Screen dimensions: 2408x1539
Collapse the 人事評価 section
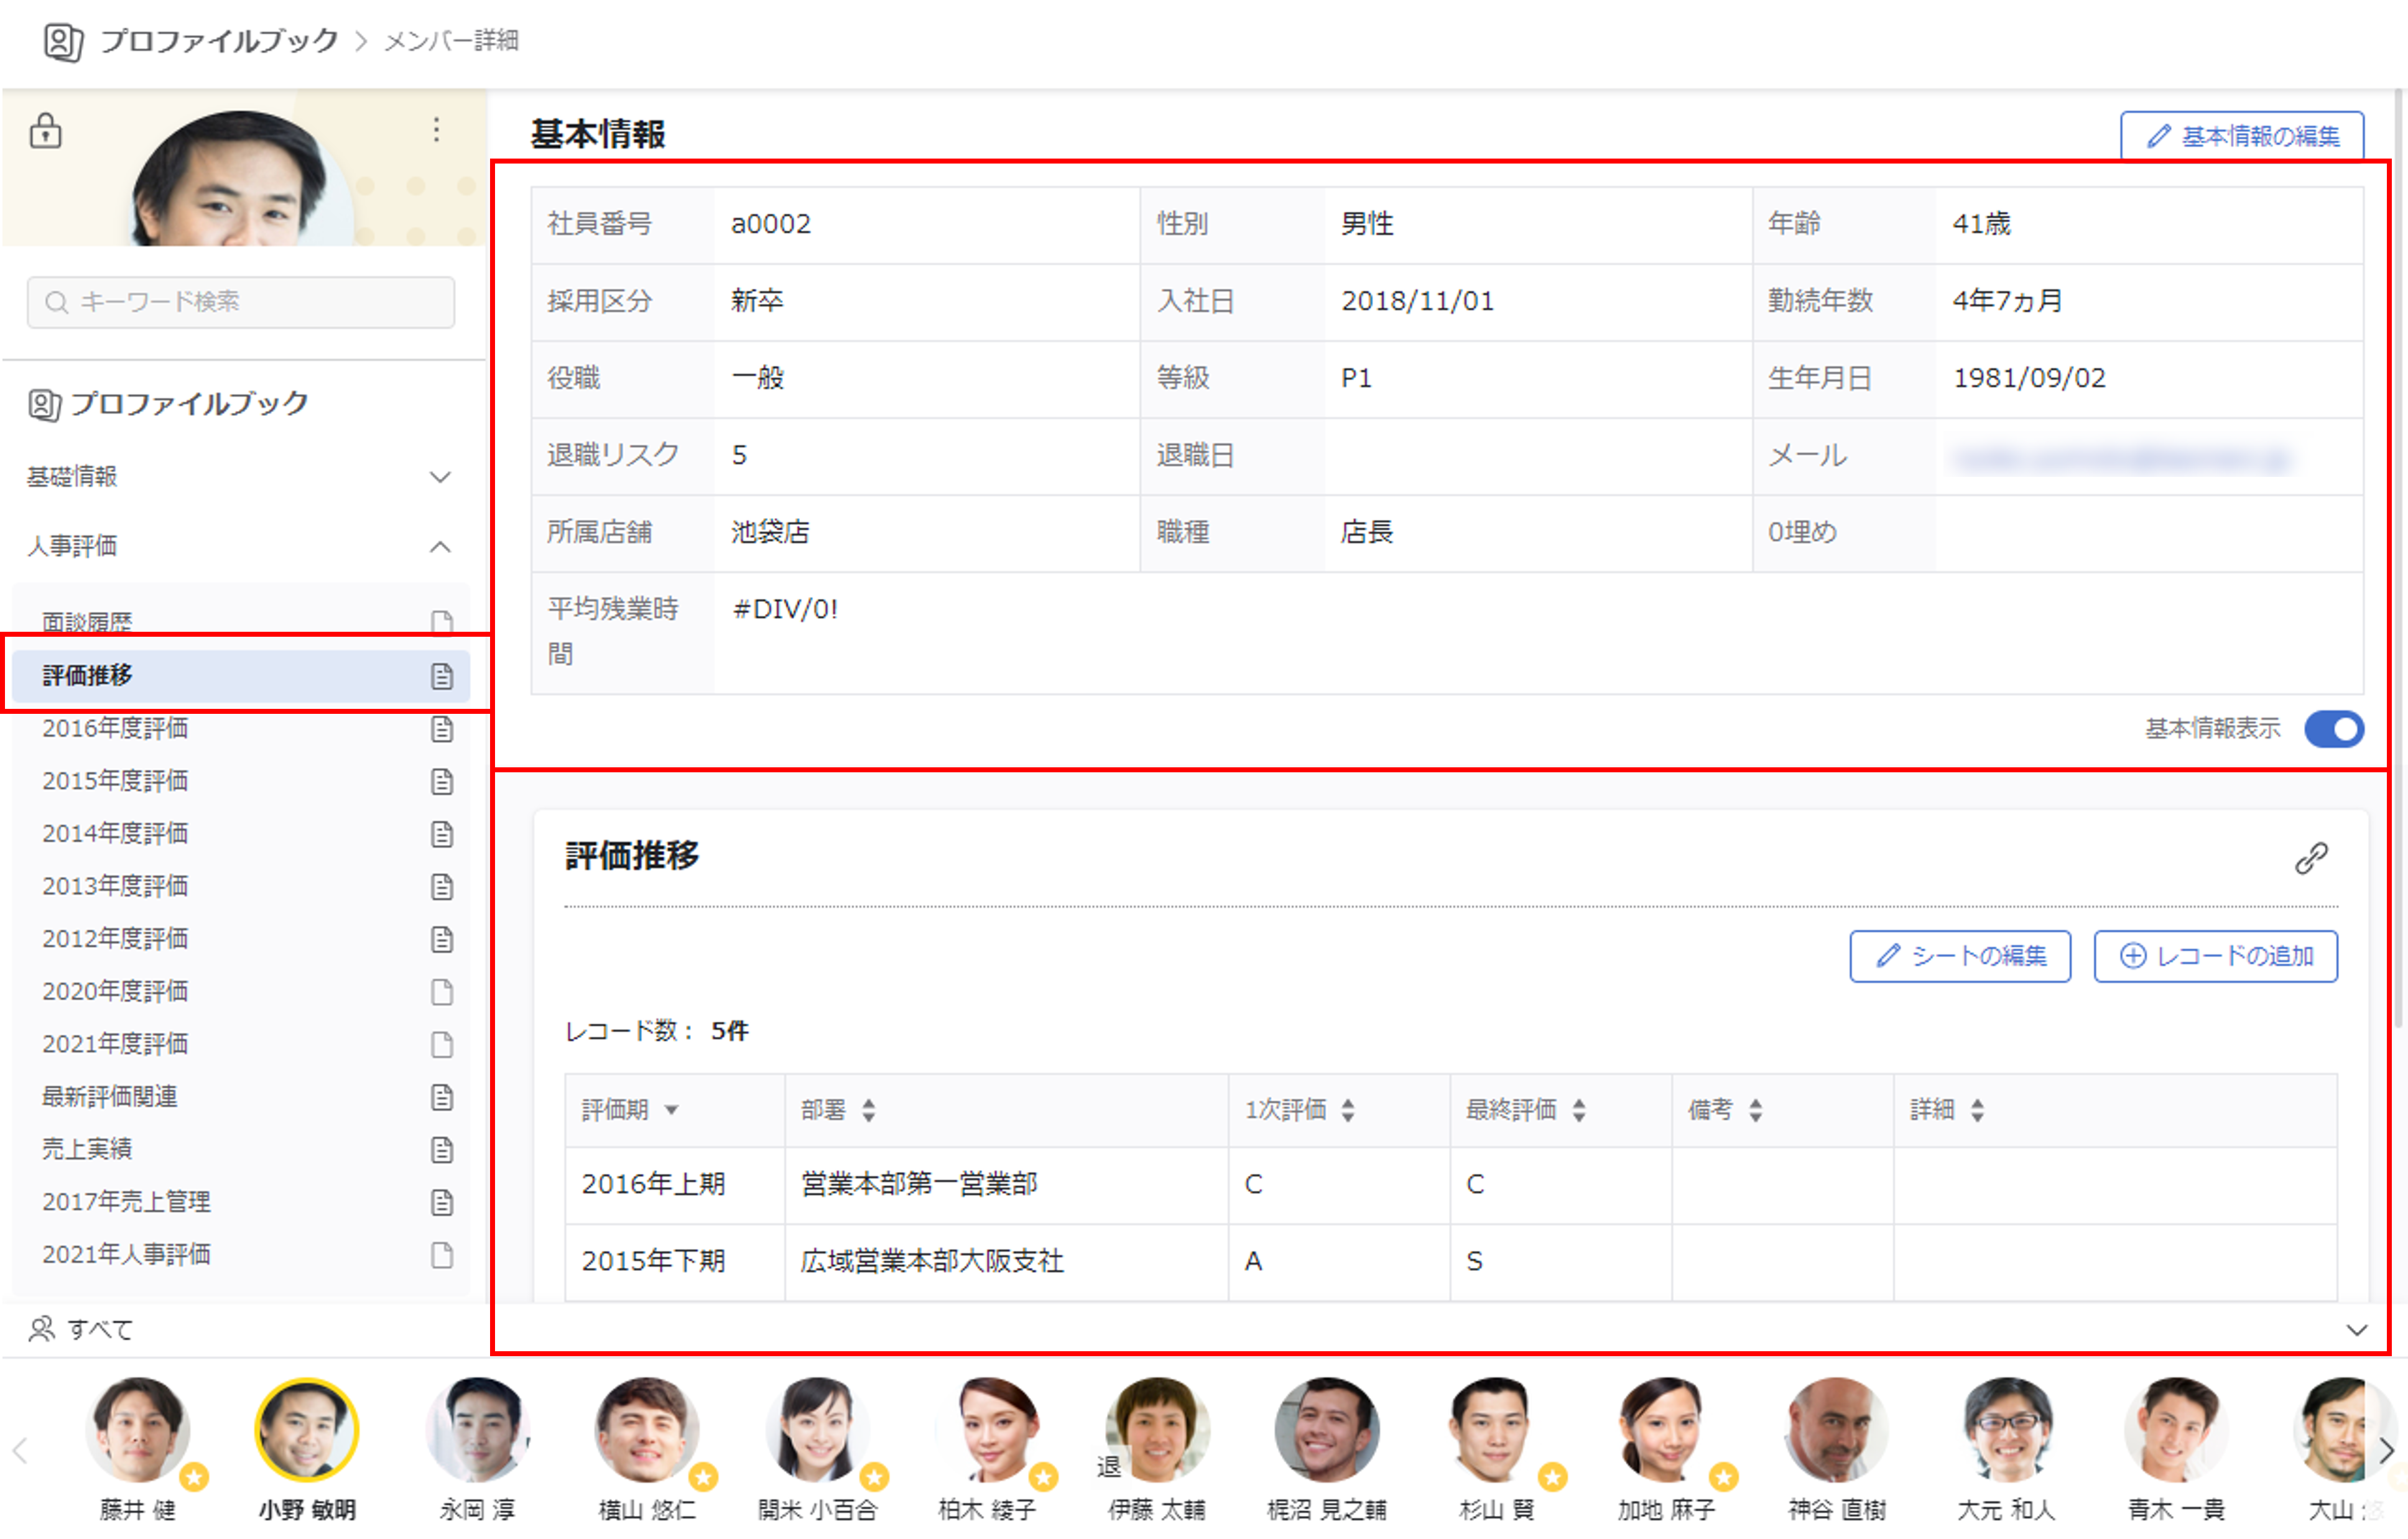tap(440, 546)
